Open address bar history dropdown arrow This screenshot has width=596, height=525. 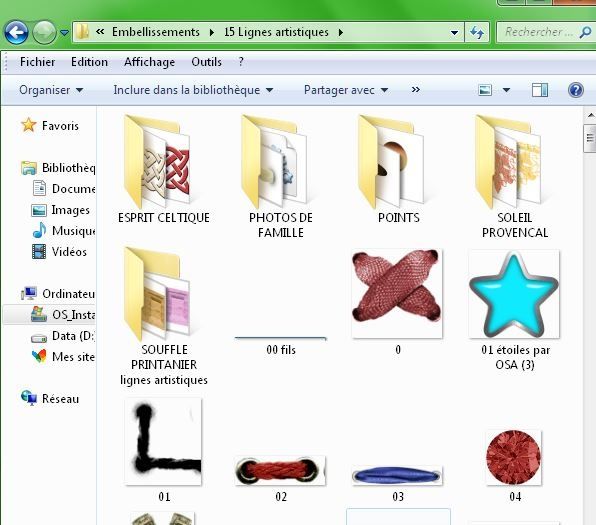tap(454, 33)
